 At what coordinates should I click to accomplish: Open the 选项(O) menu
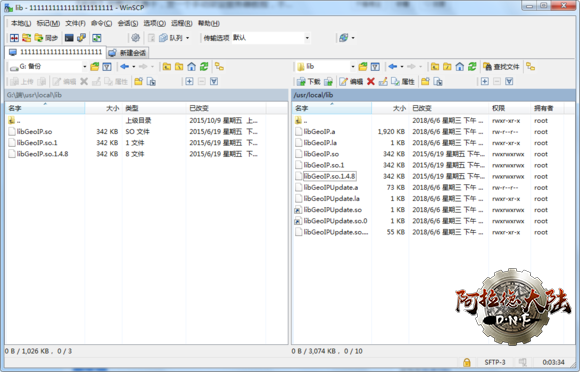pos(154,23)
